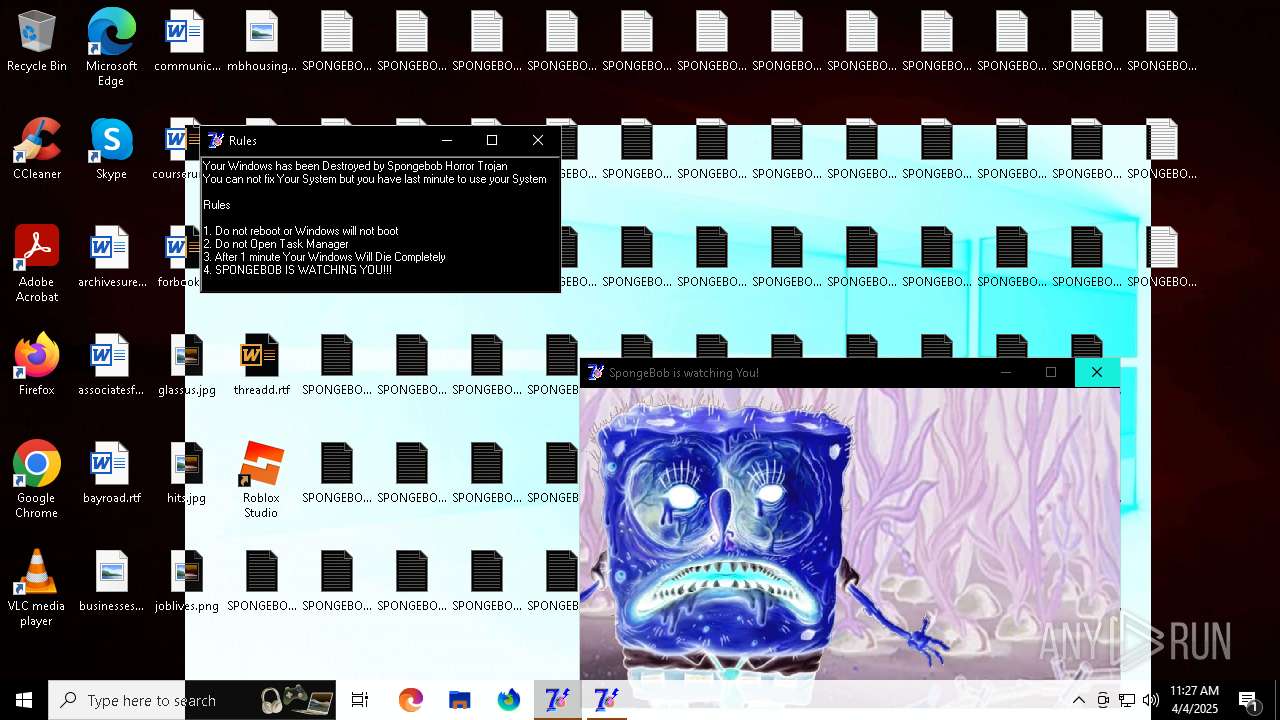Viewport: 1280px width, 720px height.
Task: Open the Adobe Acrobat shortcut
Action: point(37,265)
